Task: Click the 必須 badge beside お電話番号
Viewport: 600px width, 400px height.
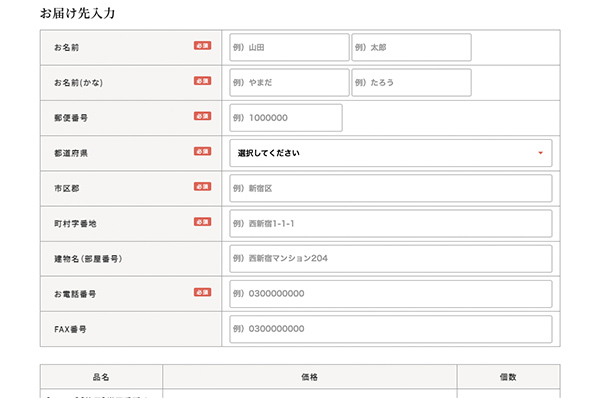Action: click(x=202, y=293)
